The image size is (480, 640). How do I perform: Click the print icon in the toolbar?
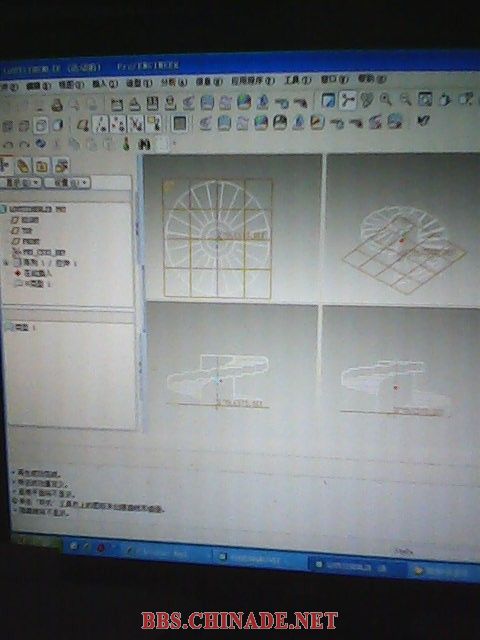[x=57, y=105]
